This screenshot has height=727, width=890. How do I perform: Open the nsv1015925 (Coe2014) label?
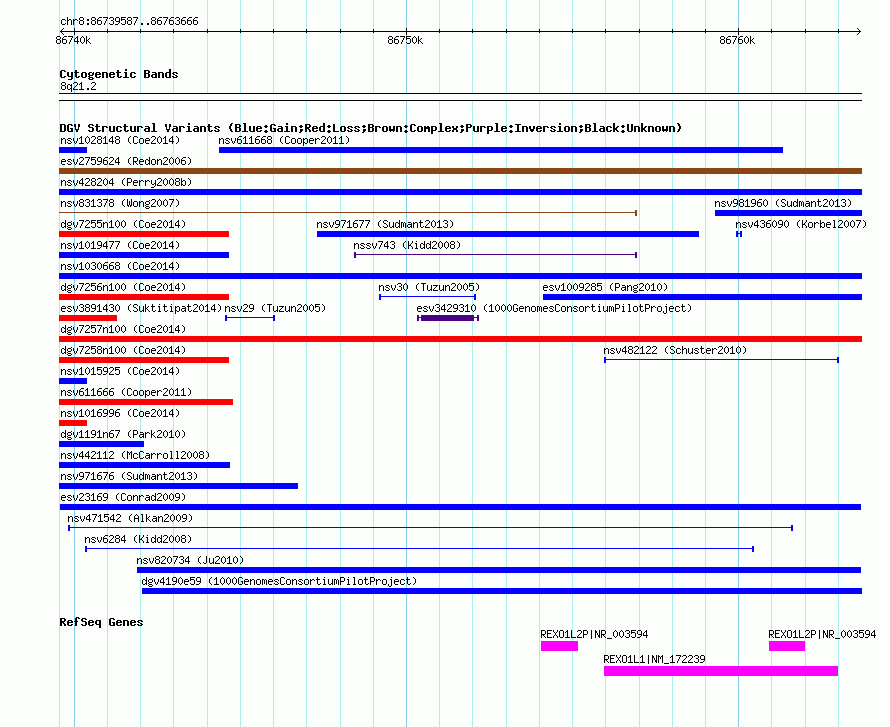tap(120, 371)
